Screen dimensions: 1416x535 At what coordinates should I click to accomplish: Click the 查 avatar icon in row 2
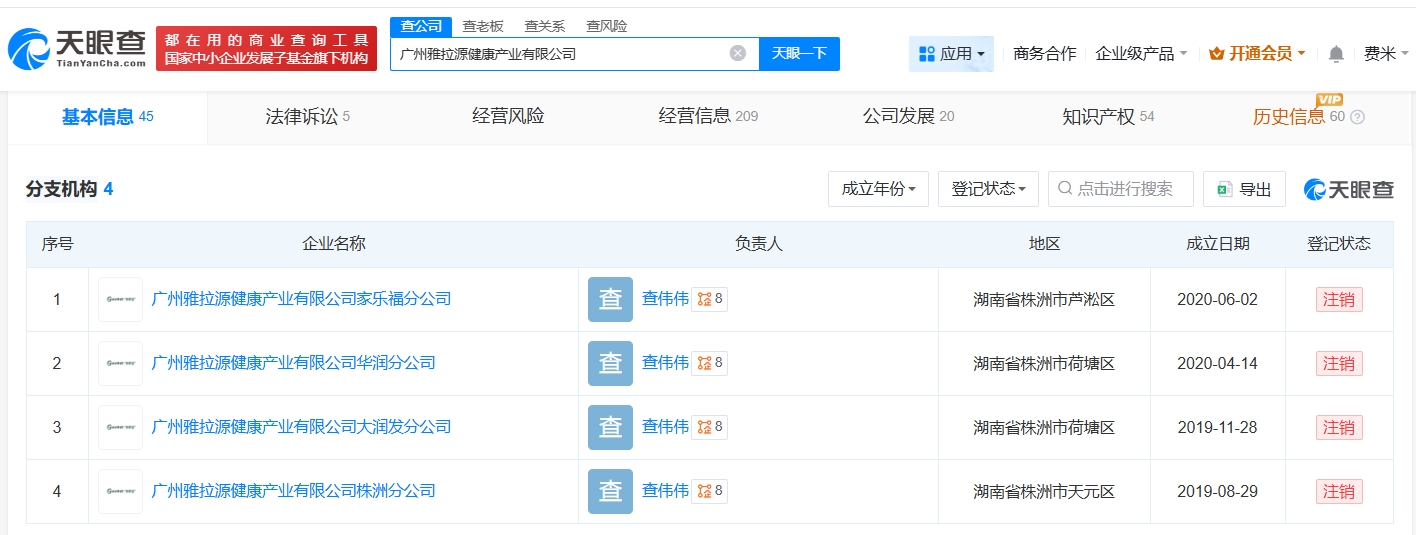610,363
